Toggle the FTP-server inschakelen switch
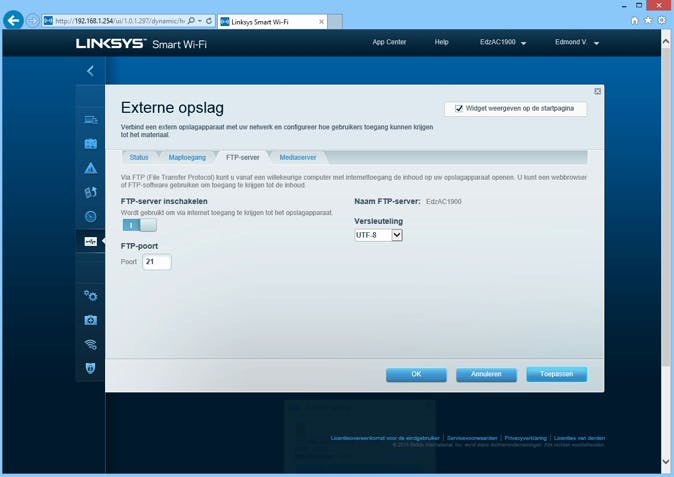674x477 pixels. (139, 225)
